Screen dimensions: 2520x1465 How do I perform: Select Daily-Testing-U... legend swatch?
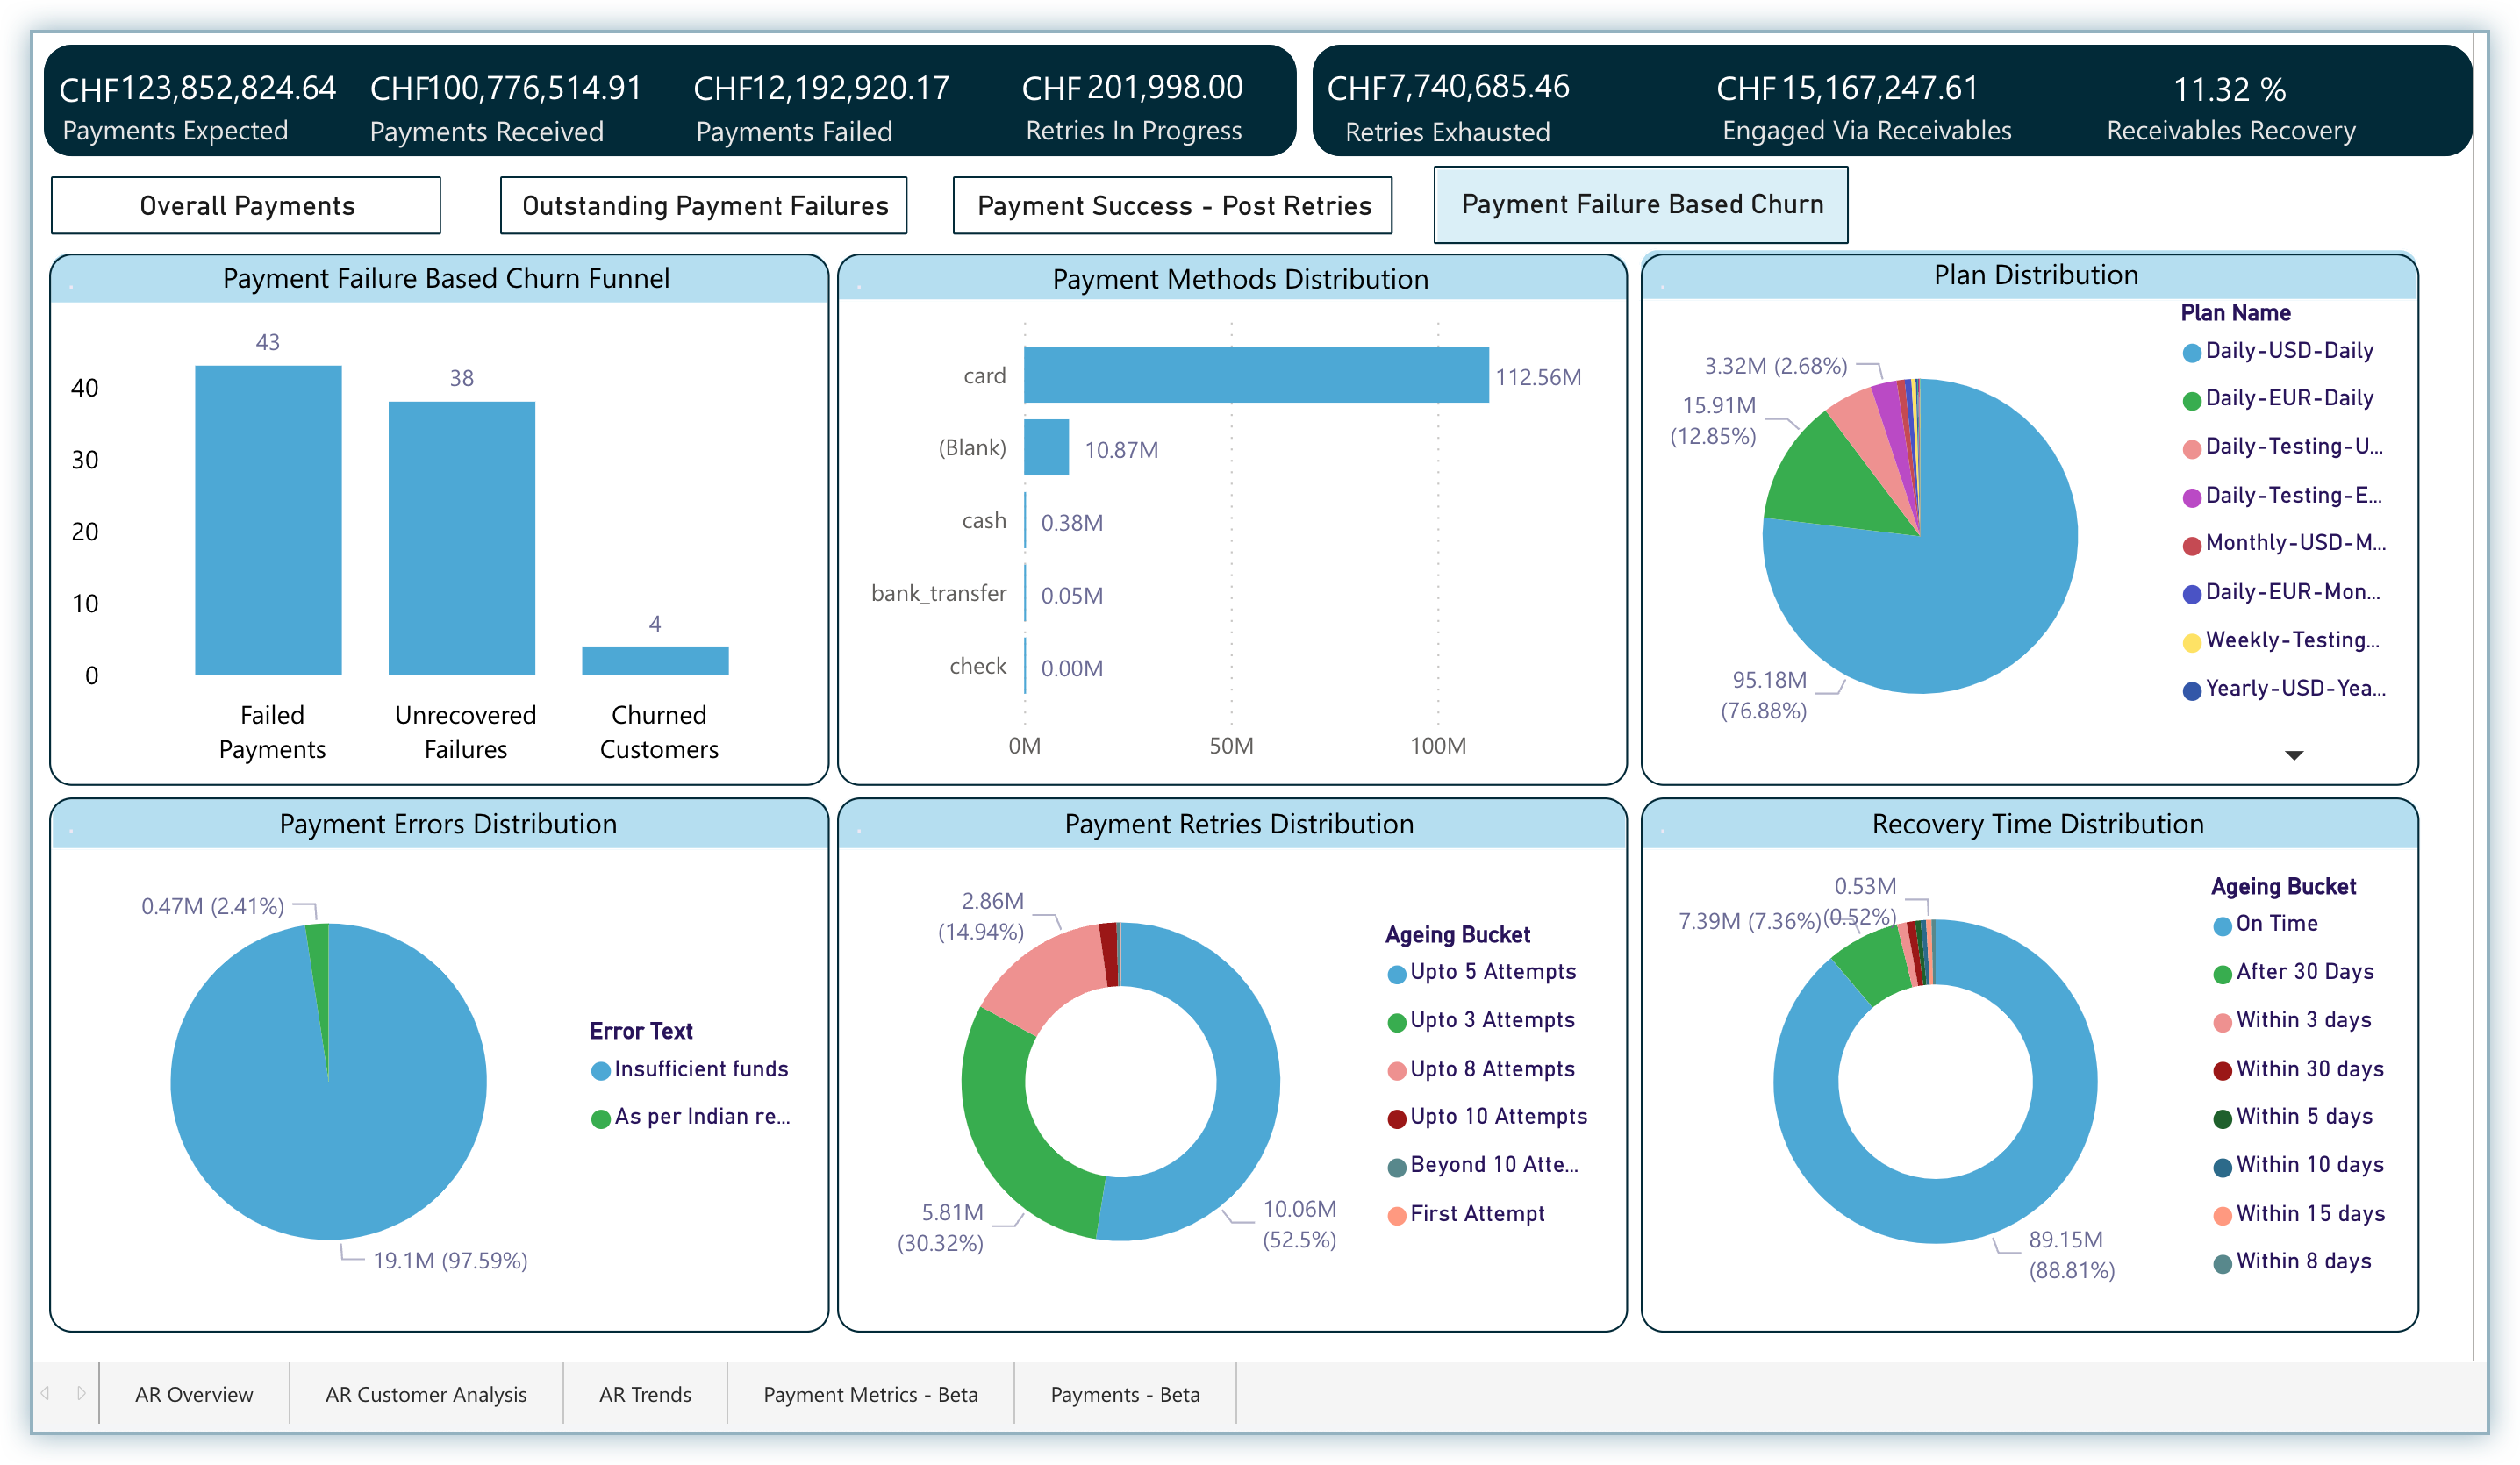click(x=2192, y=448)
